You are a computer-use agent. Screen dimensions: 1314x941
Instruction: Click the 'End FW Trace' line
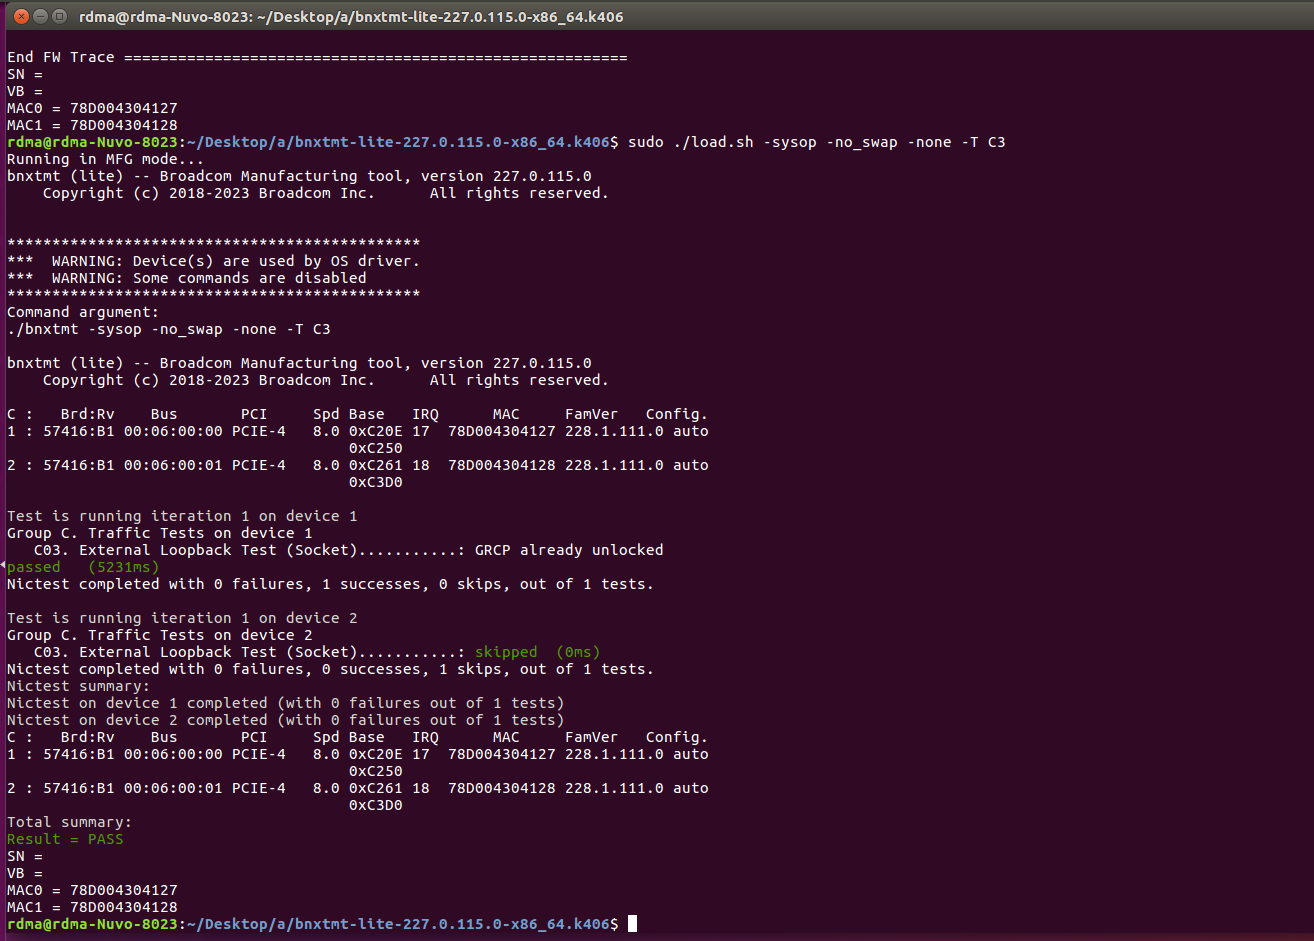click(60, 57)
